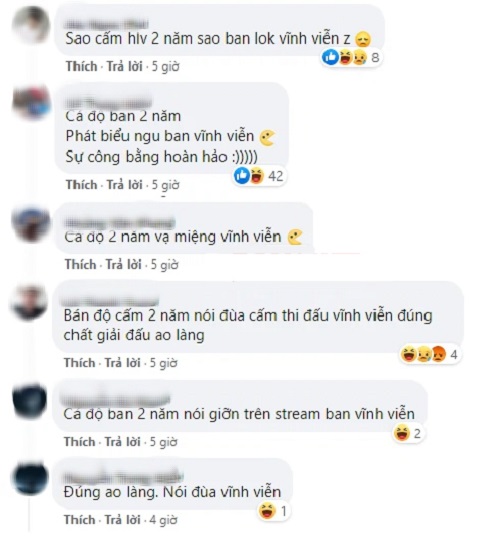The height and width of the screenshot is (550, 500).
Task: Like the 'vạ miệng vĩnh viễn' comment
Action: [80, 264]
